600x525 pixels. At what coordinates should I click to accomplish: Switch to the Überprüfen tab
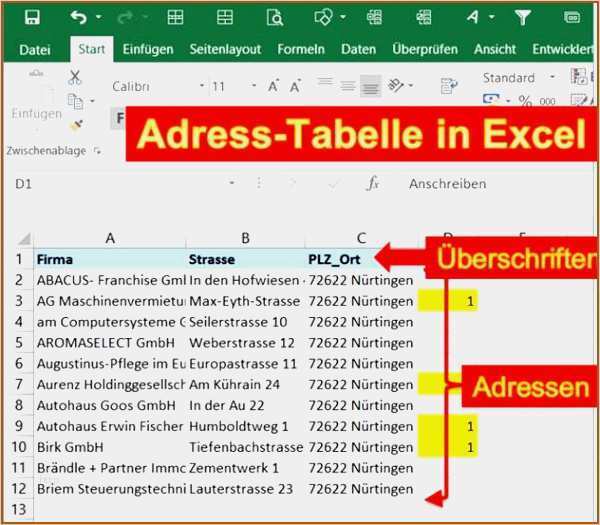click(x=425, y=49)
